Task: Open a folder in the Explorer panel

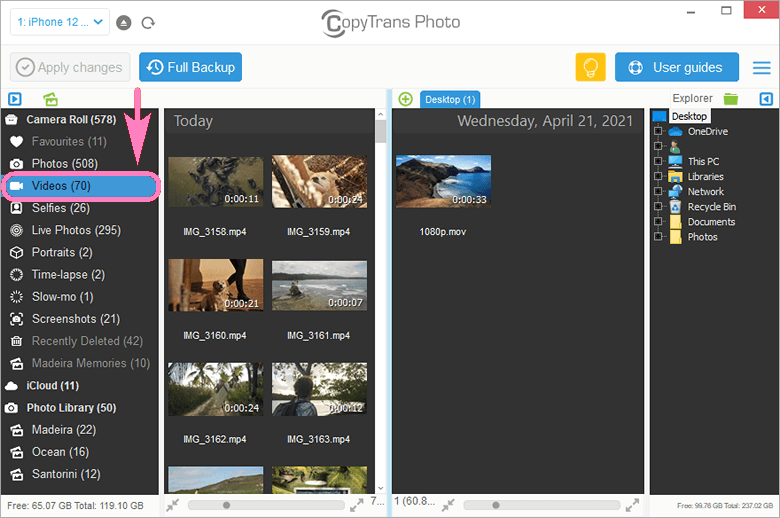Action: point(731,99)
